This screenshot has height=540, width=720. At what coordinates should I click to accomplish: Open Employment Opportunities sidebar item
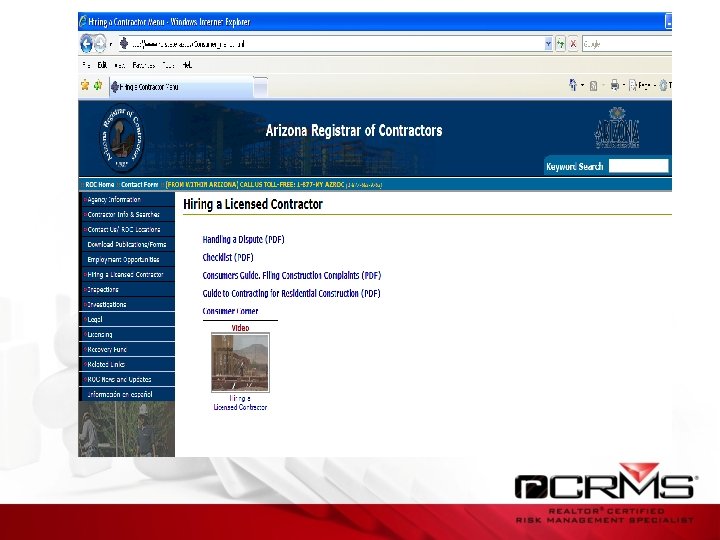click(x=128, y=259)
